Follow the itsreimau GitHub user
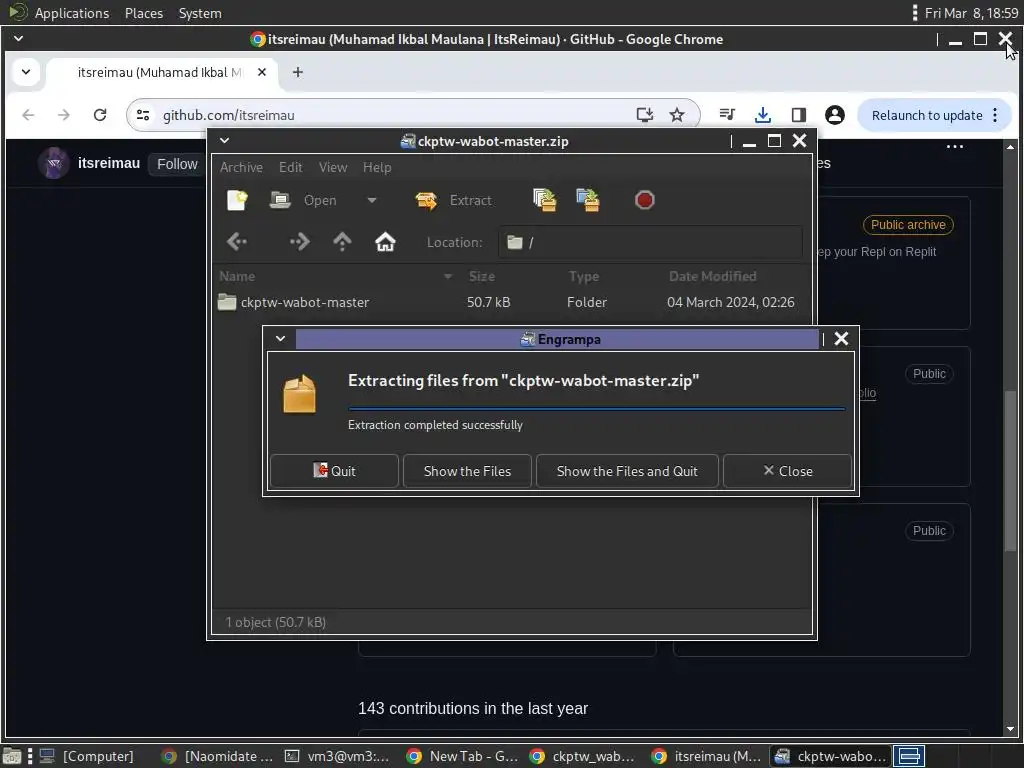The image size is (1024, 768). (177, 164)
